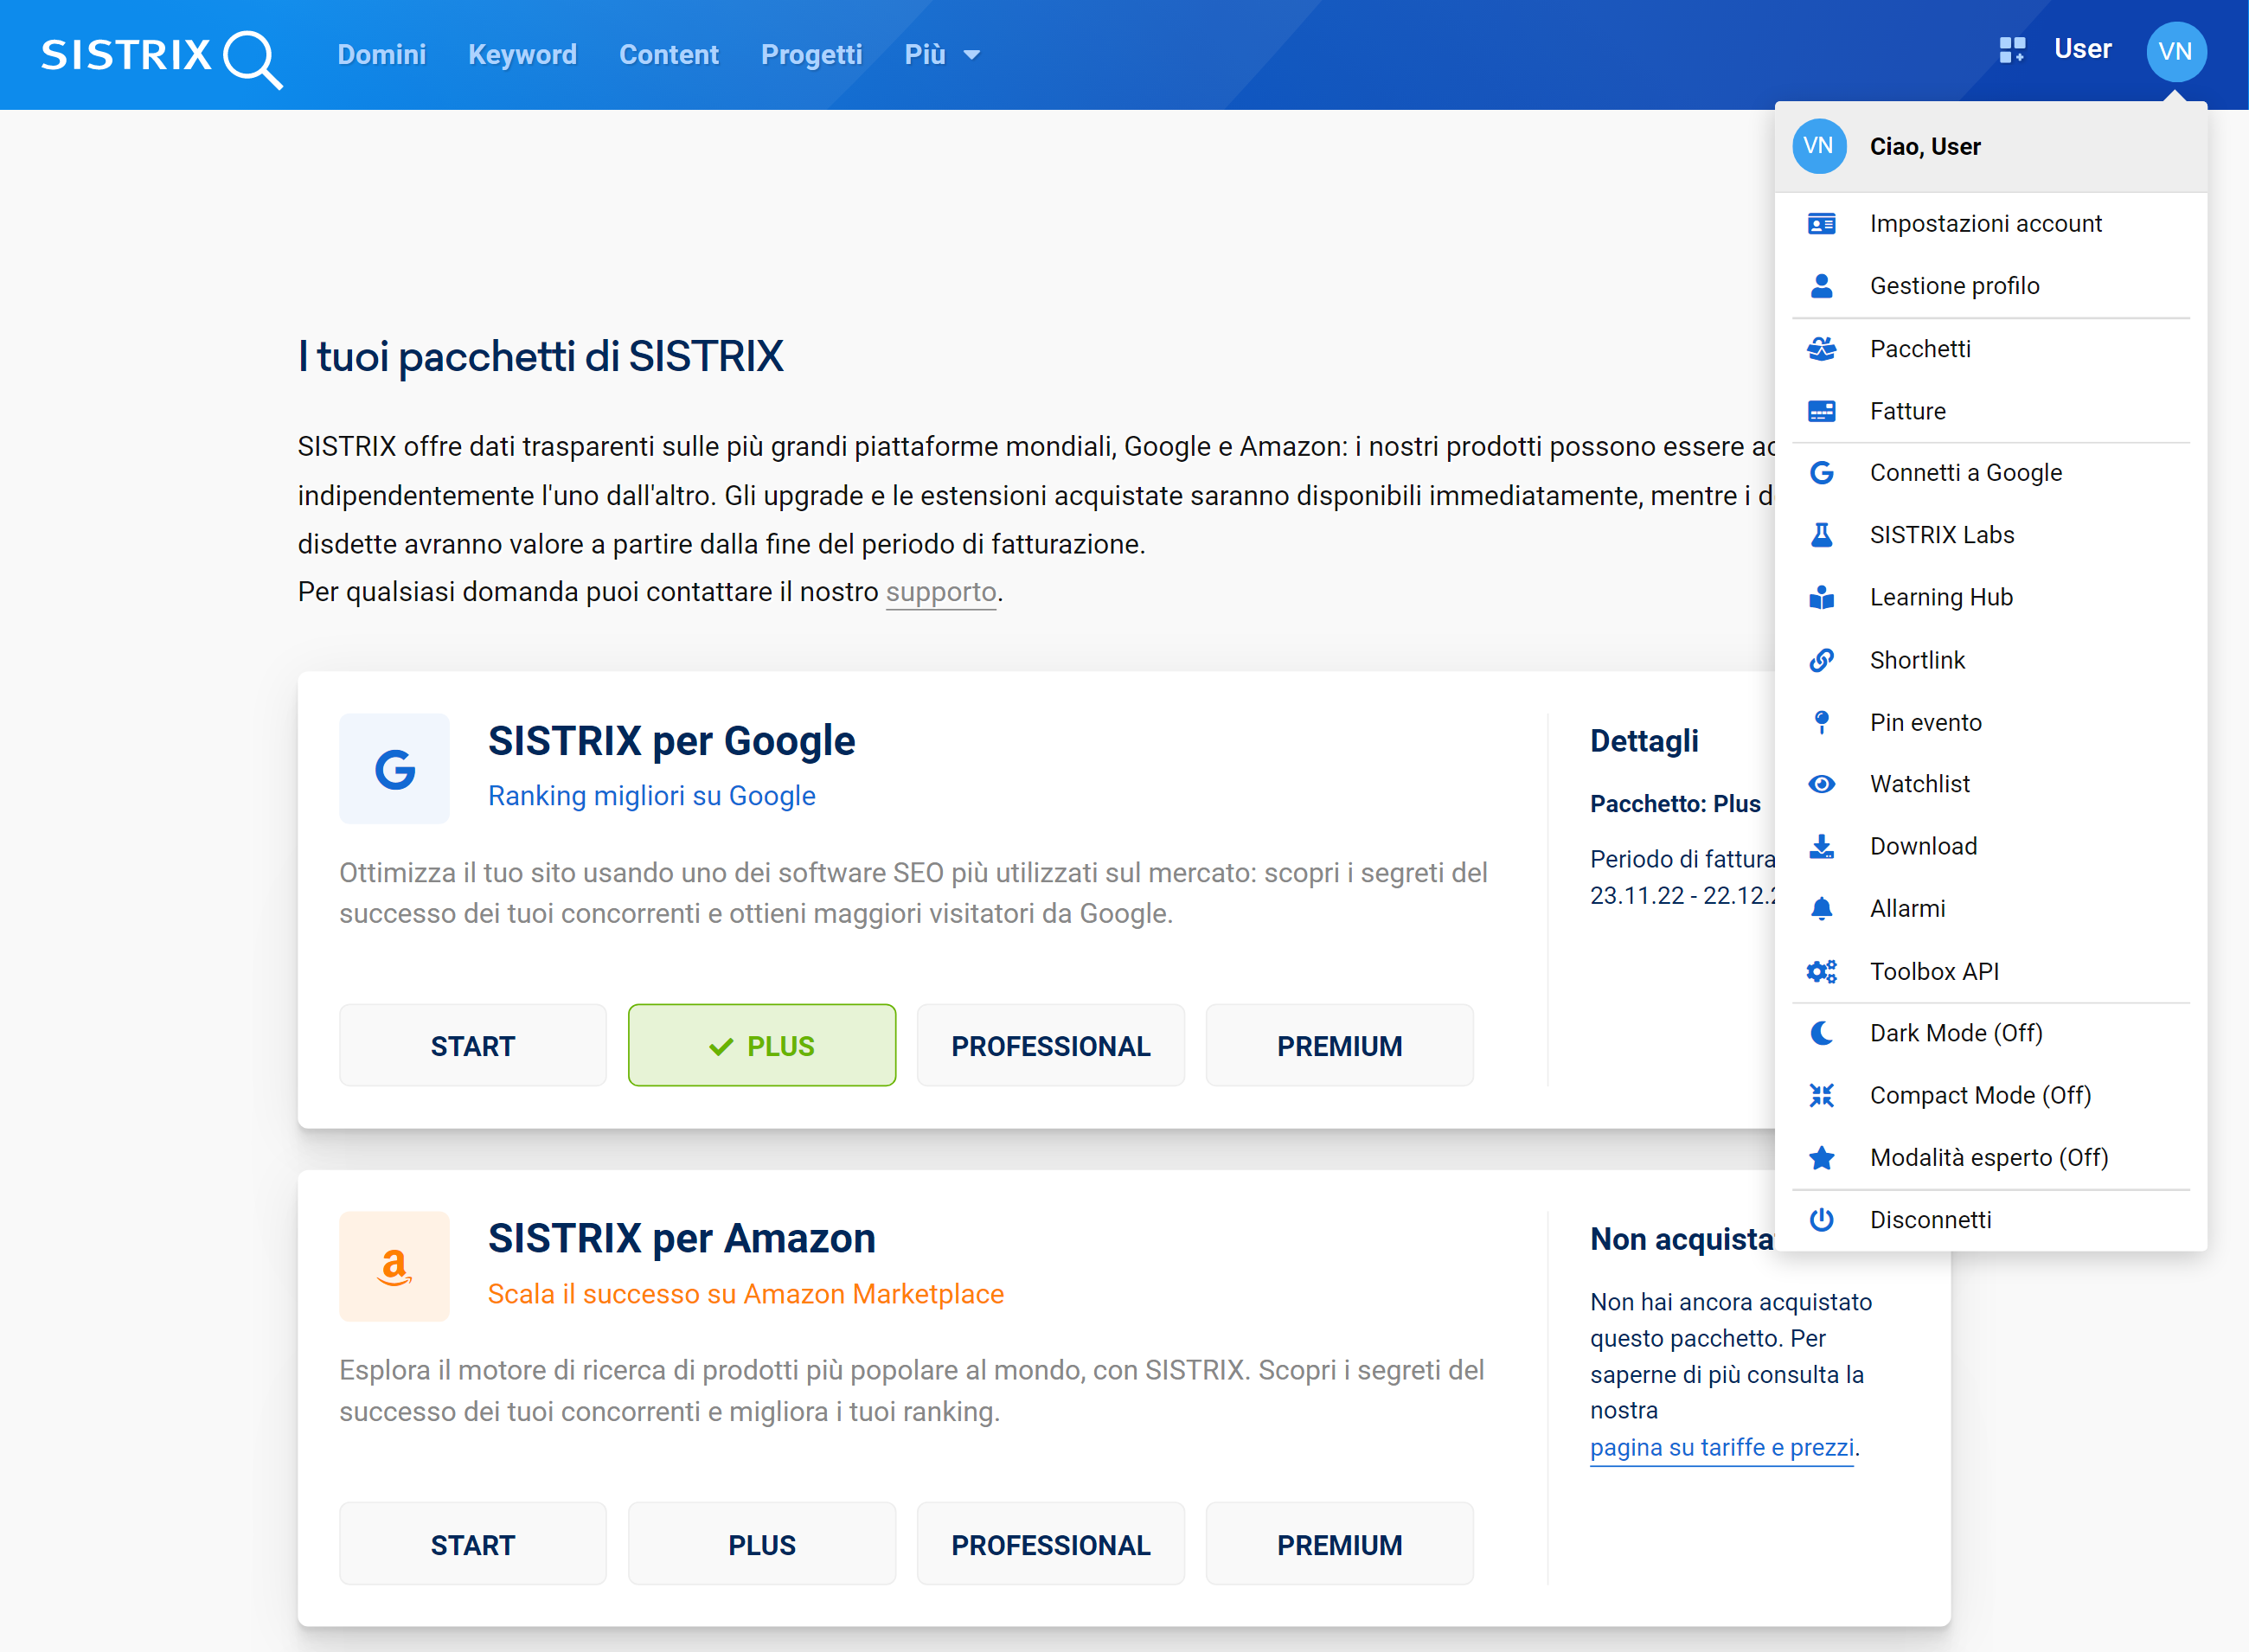Open Download menu entry
This screenshot has width=2249, height=1652.
1990,846
